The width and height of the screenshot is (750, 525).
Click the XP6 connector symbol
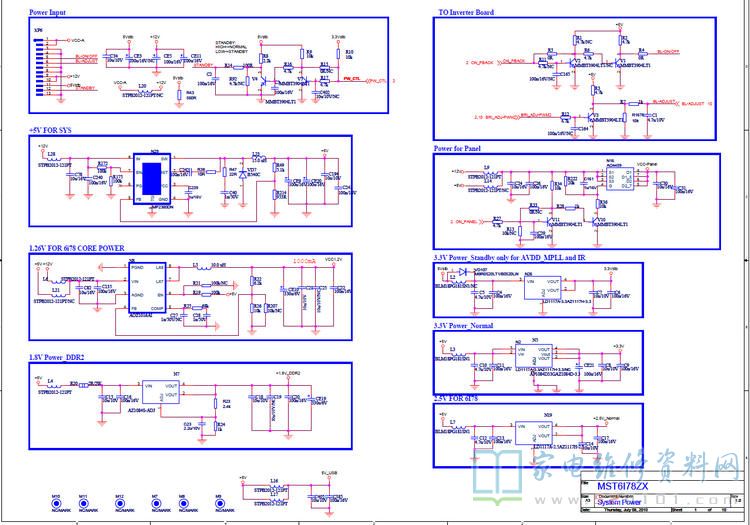point(40,66)
